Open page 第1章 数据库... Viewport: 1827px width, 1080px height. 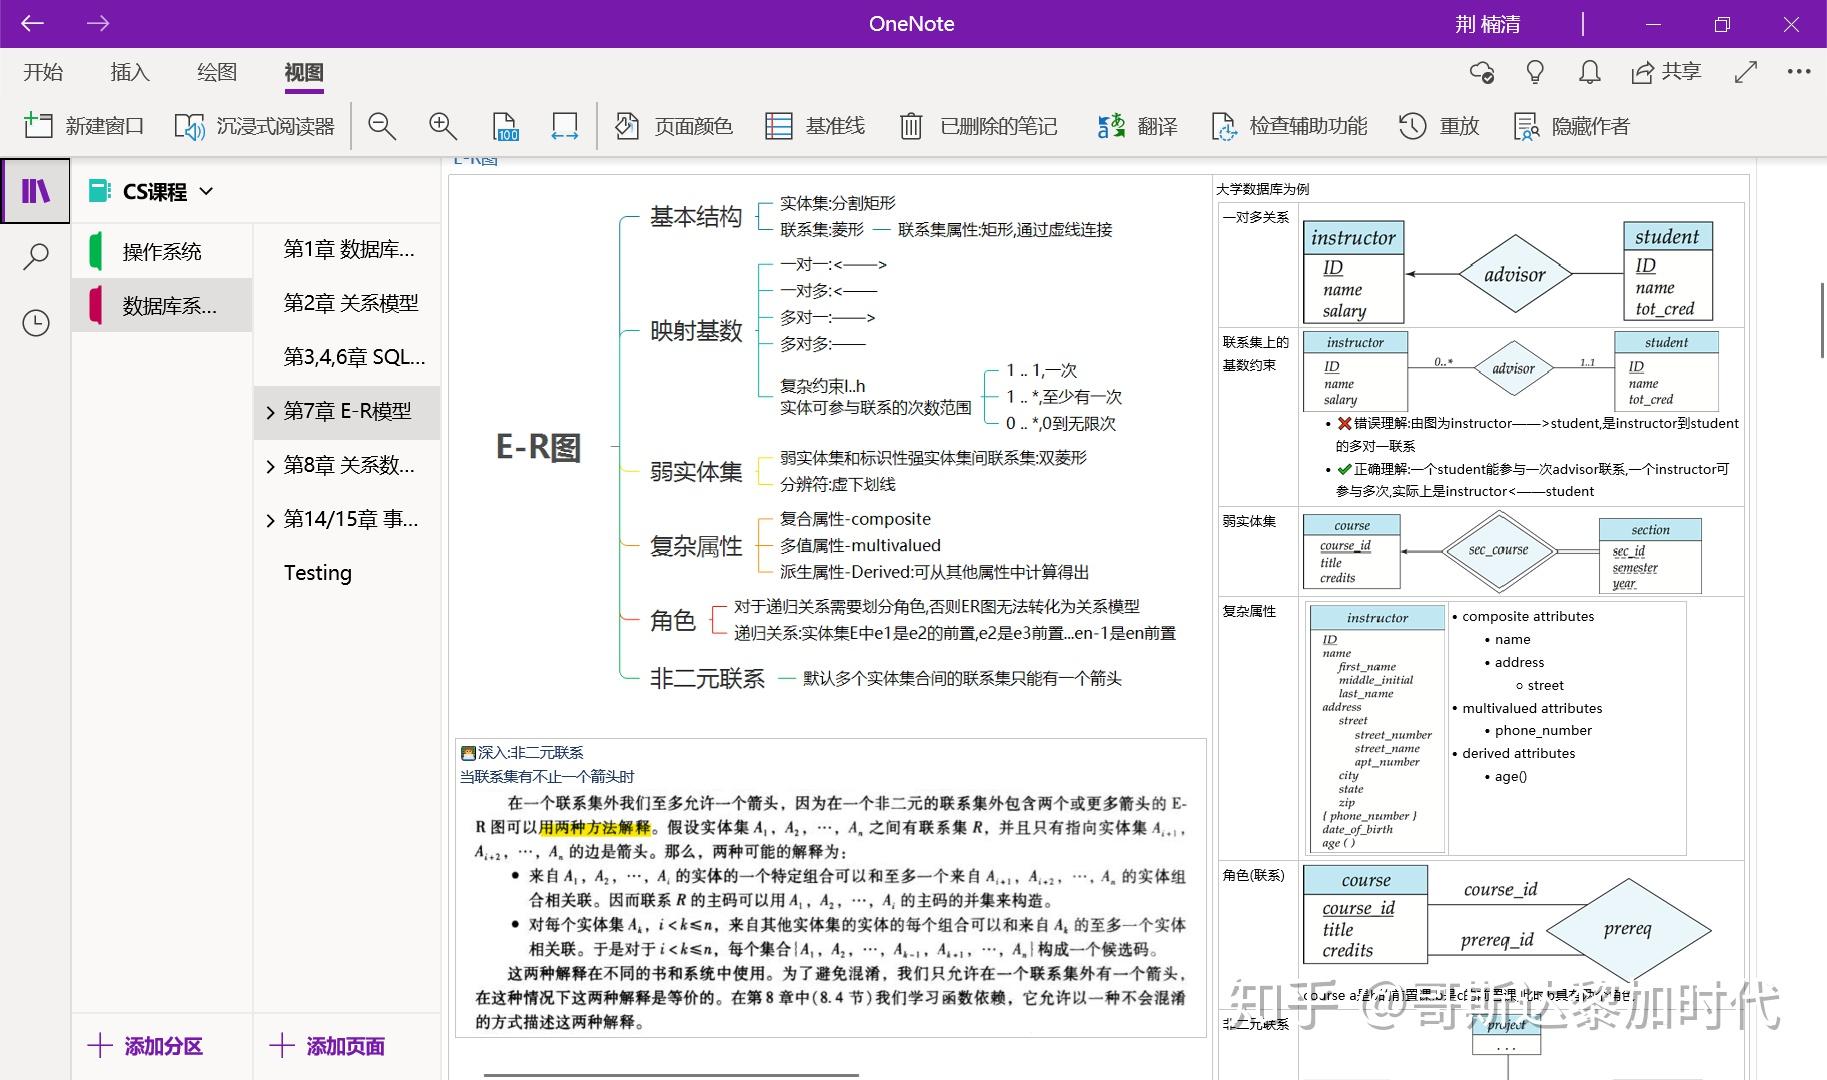[x=347, y=250]
